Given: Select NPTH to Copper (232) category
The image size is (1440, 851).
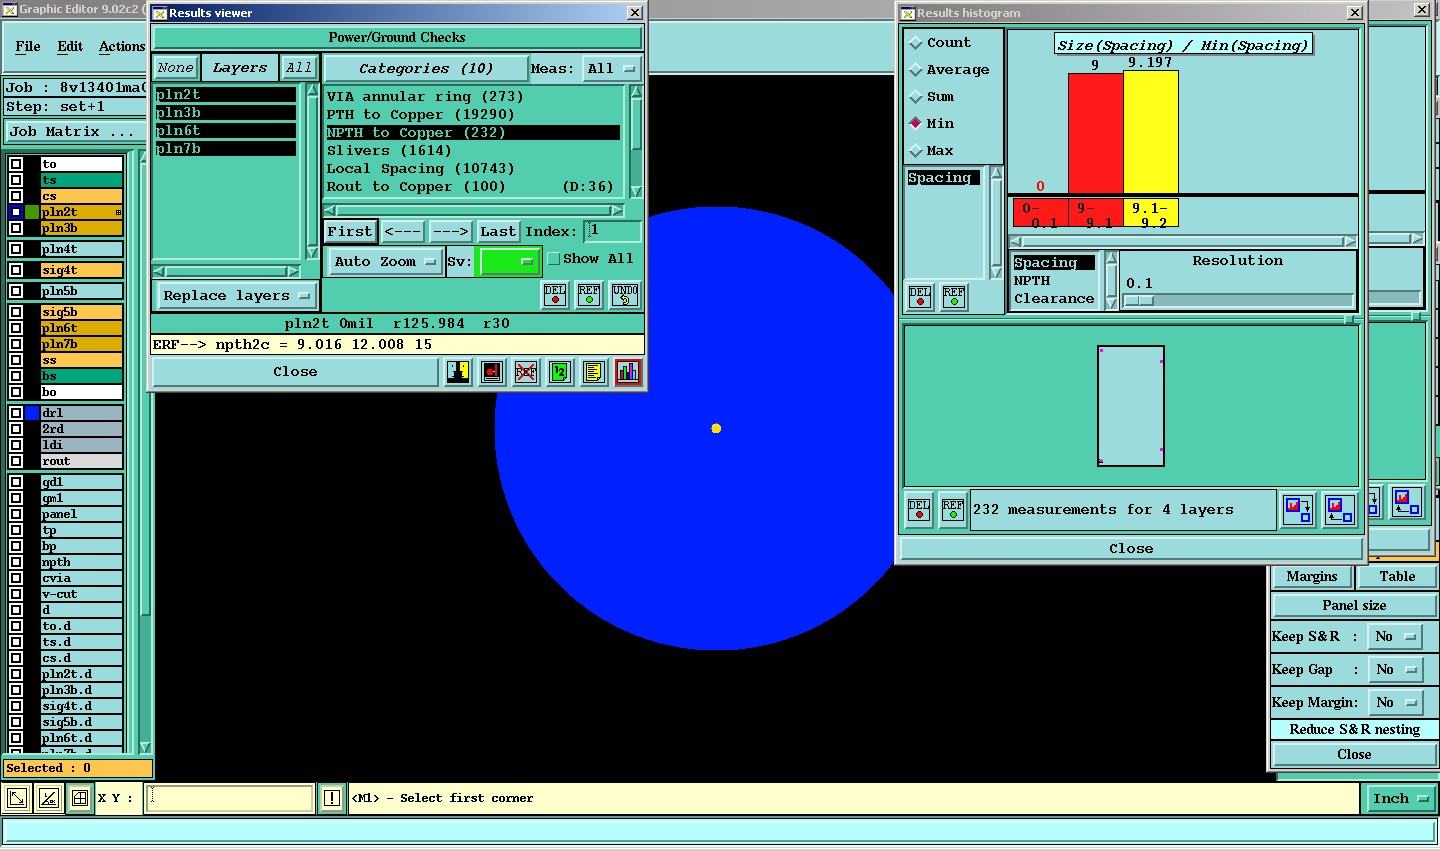Looking at the screenshot, I should (473, 133).
